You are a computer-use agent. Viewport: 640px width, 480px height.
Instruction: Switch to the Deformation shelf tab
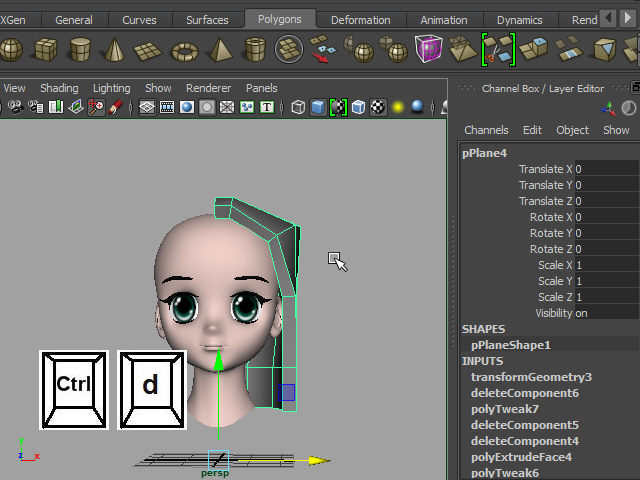tap(361, 20)
